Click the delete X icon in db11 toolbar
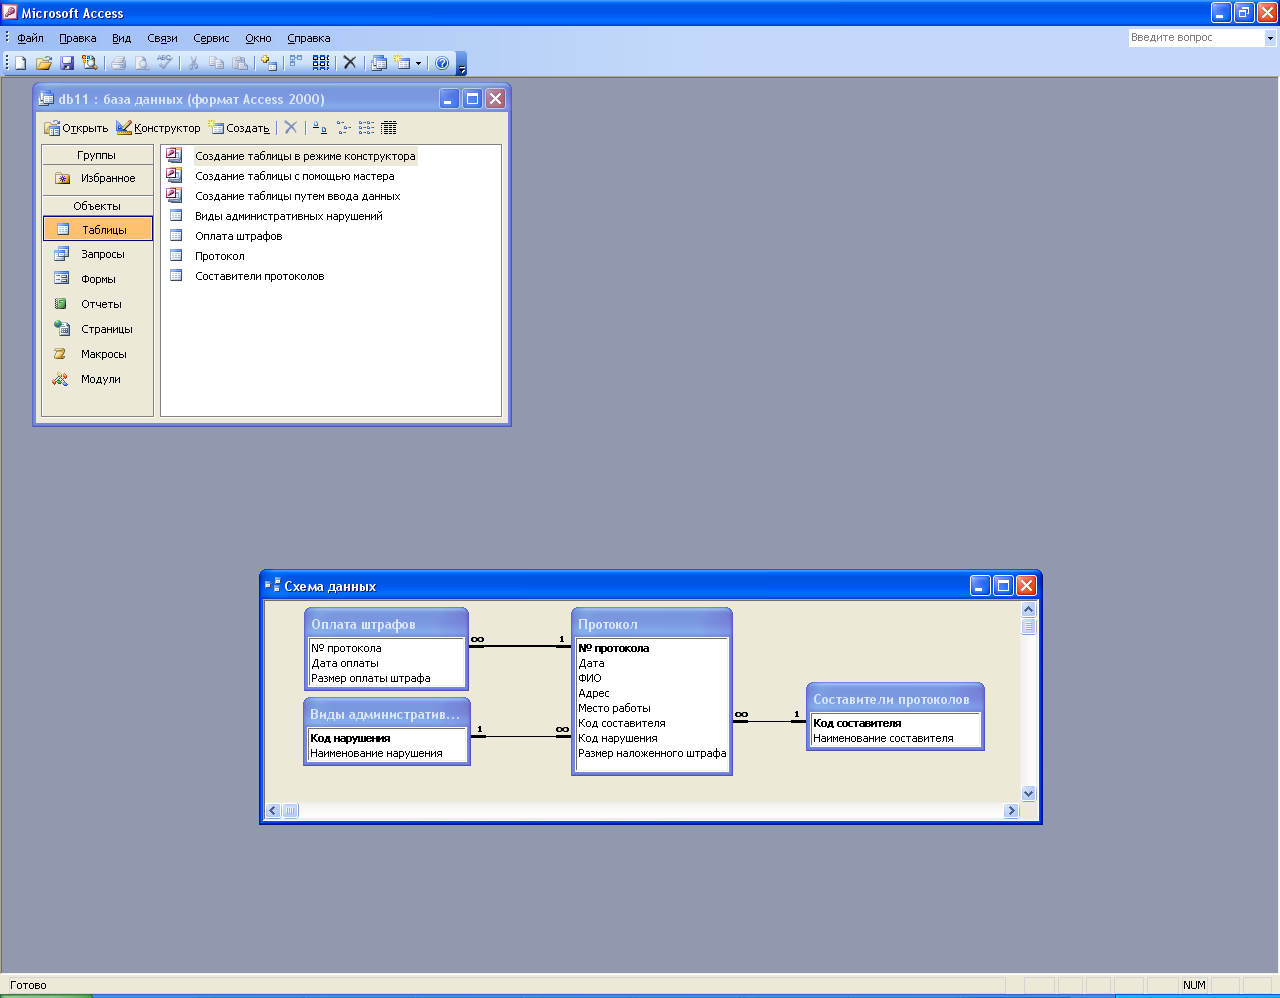 (x=291, y=127)
